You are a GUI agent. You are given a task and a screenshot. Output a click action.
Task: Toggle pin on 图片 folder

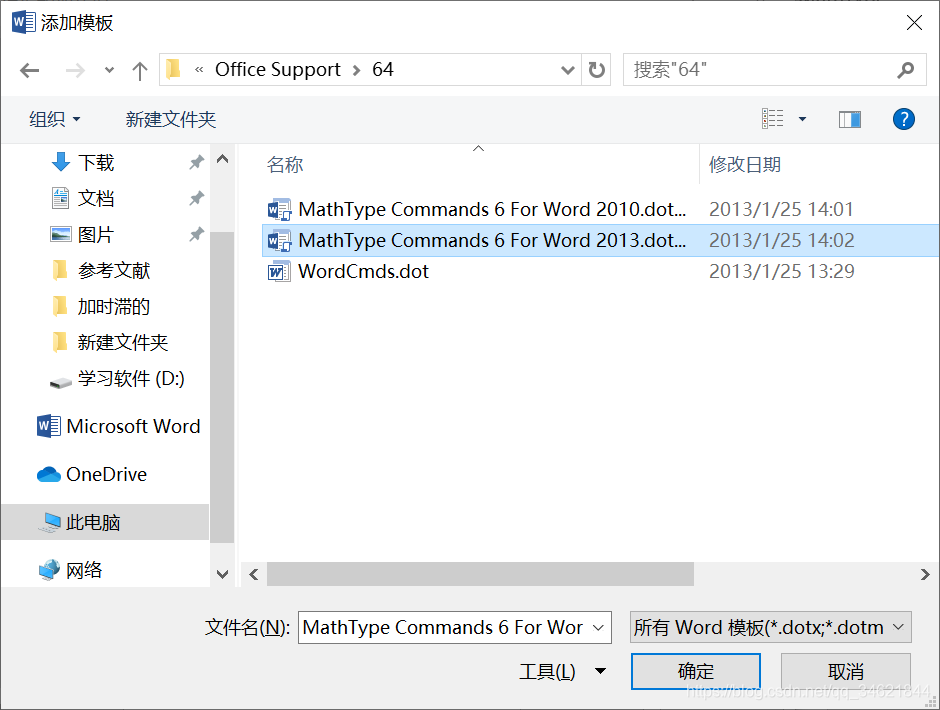coord(197,234)
